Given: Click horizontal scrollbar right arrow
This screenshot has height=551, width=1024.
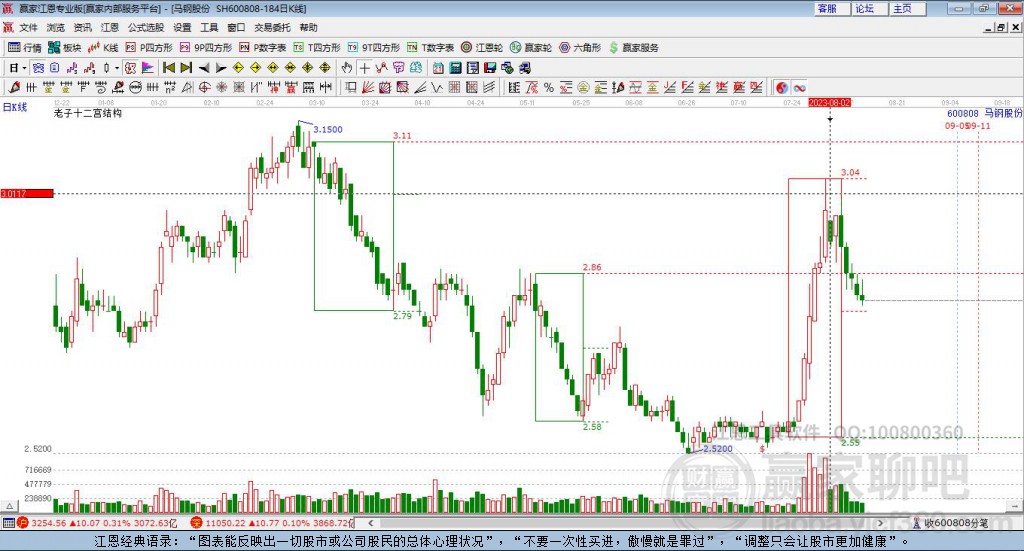Looking at the screenshot, I should click(880, 523).
